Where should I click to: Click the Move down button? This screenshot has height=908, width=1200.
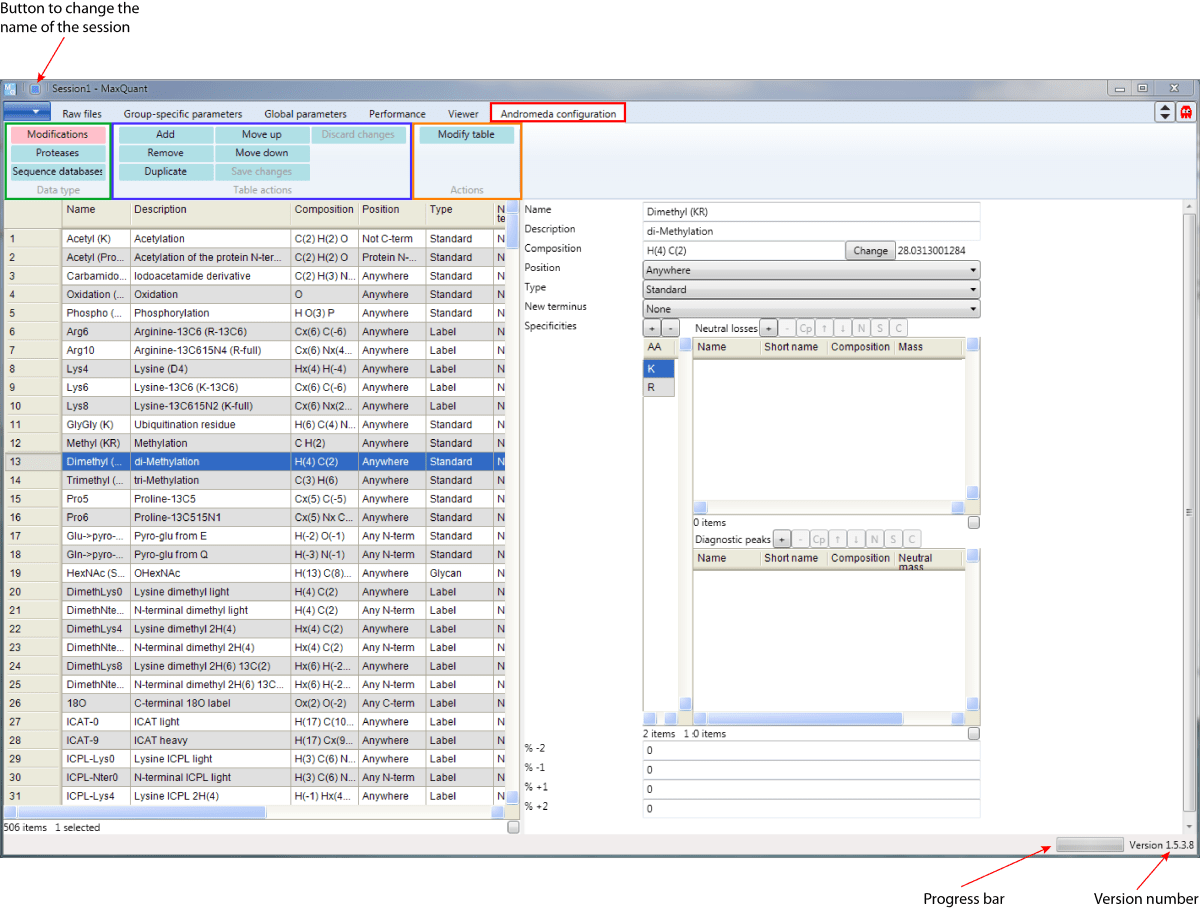click(262, 153)
